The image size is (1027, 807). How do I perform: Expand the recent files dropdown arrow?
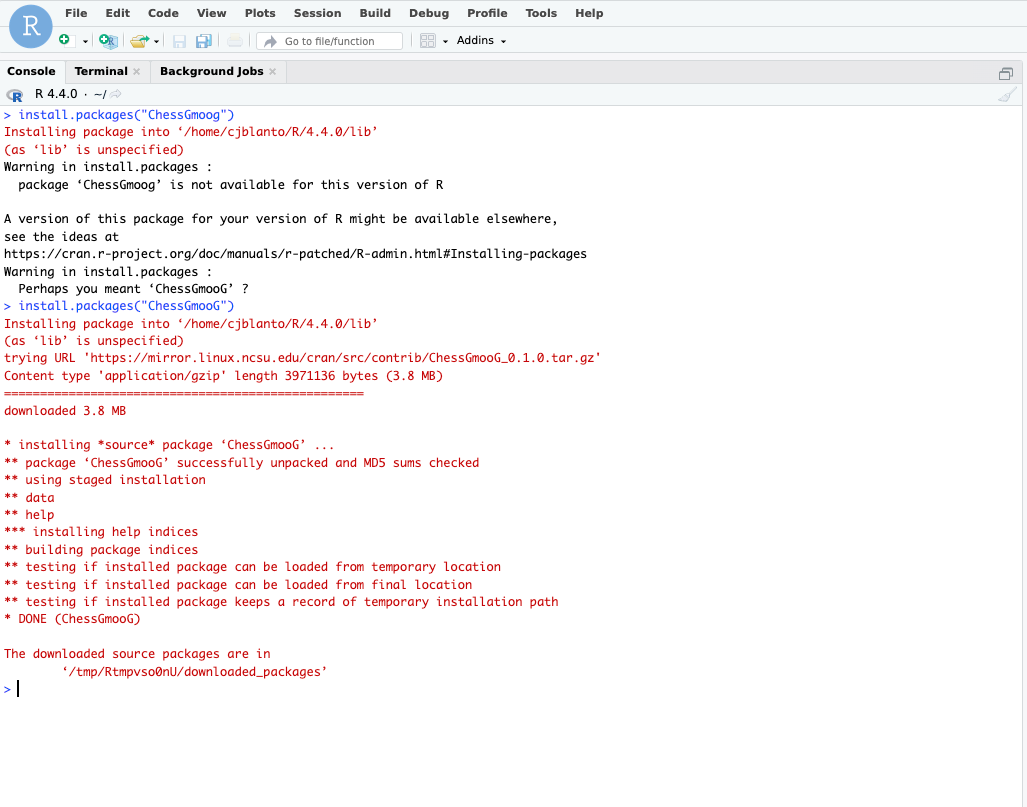[157, 41]
